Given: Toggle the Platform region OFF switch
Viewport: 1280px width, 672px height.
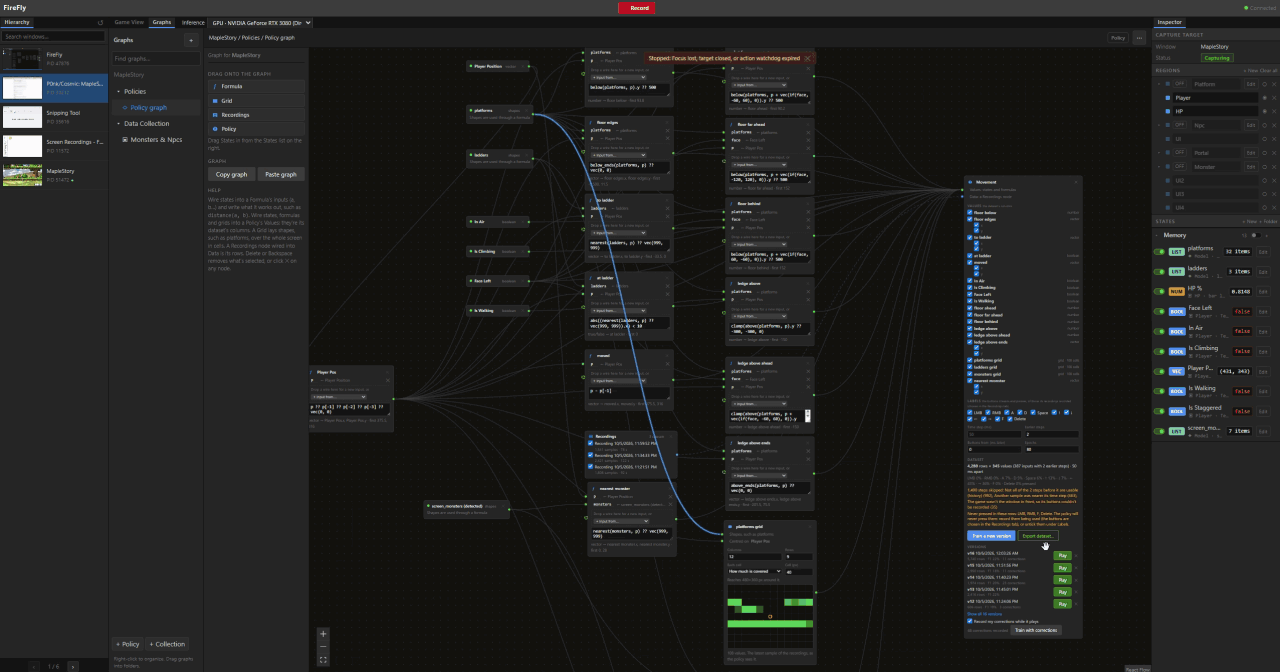Looking at the screenshot, I should click(1180, 84).
